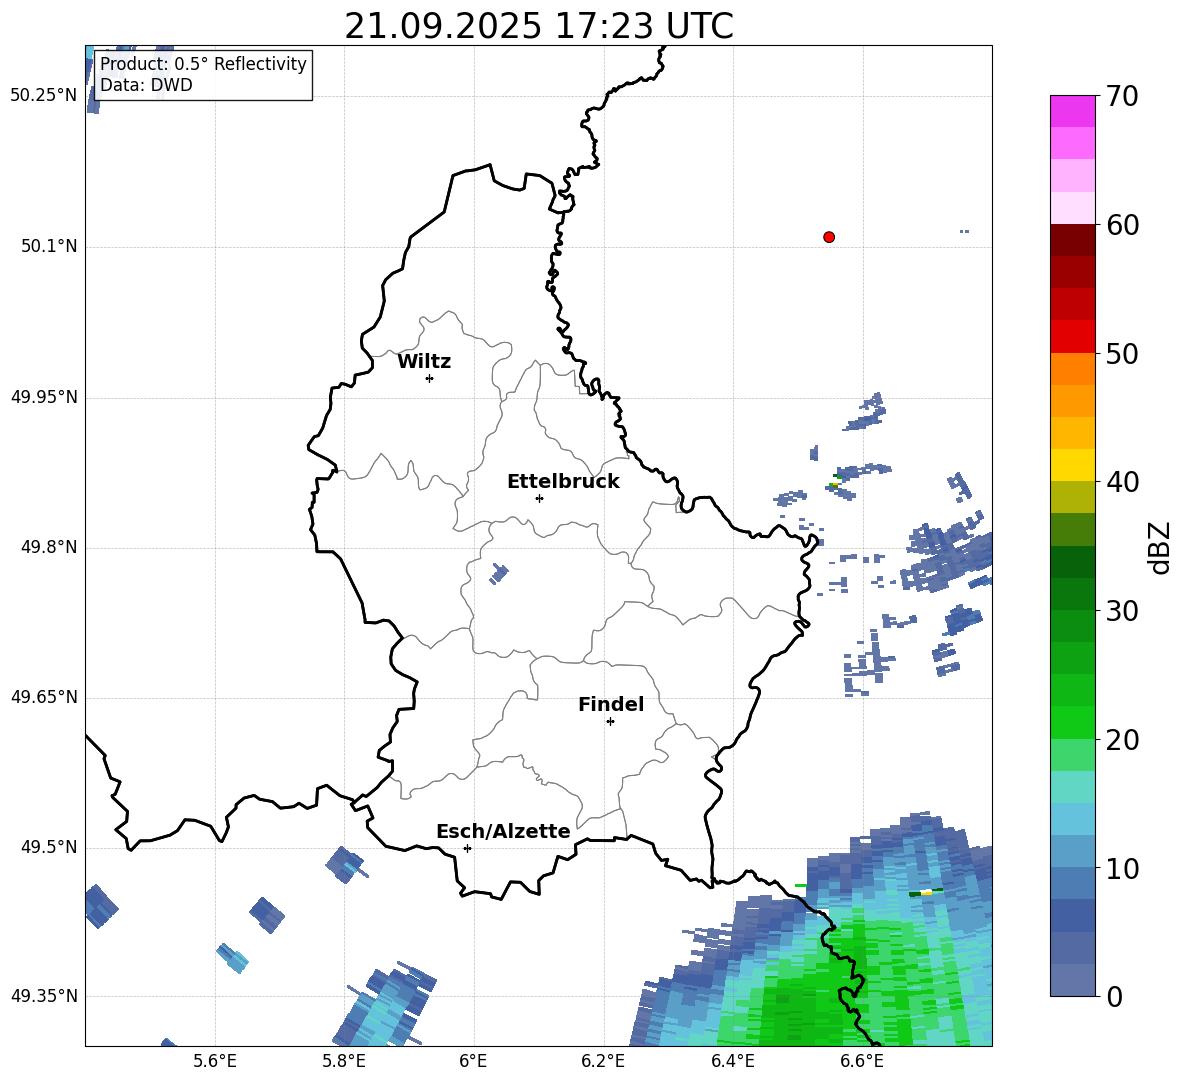Click the 60 value on the colorbar

pyautogui.click(x=1122, y=225)
